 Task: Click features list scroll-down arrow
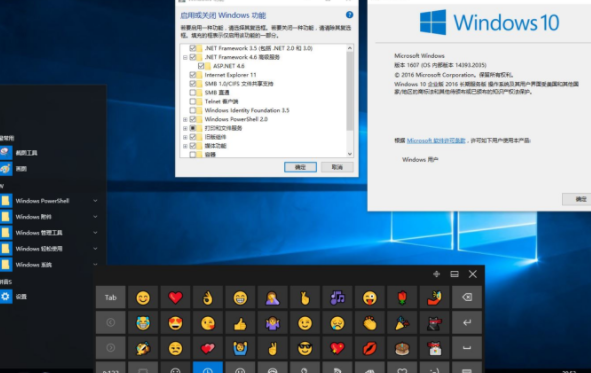point(350,154)
